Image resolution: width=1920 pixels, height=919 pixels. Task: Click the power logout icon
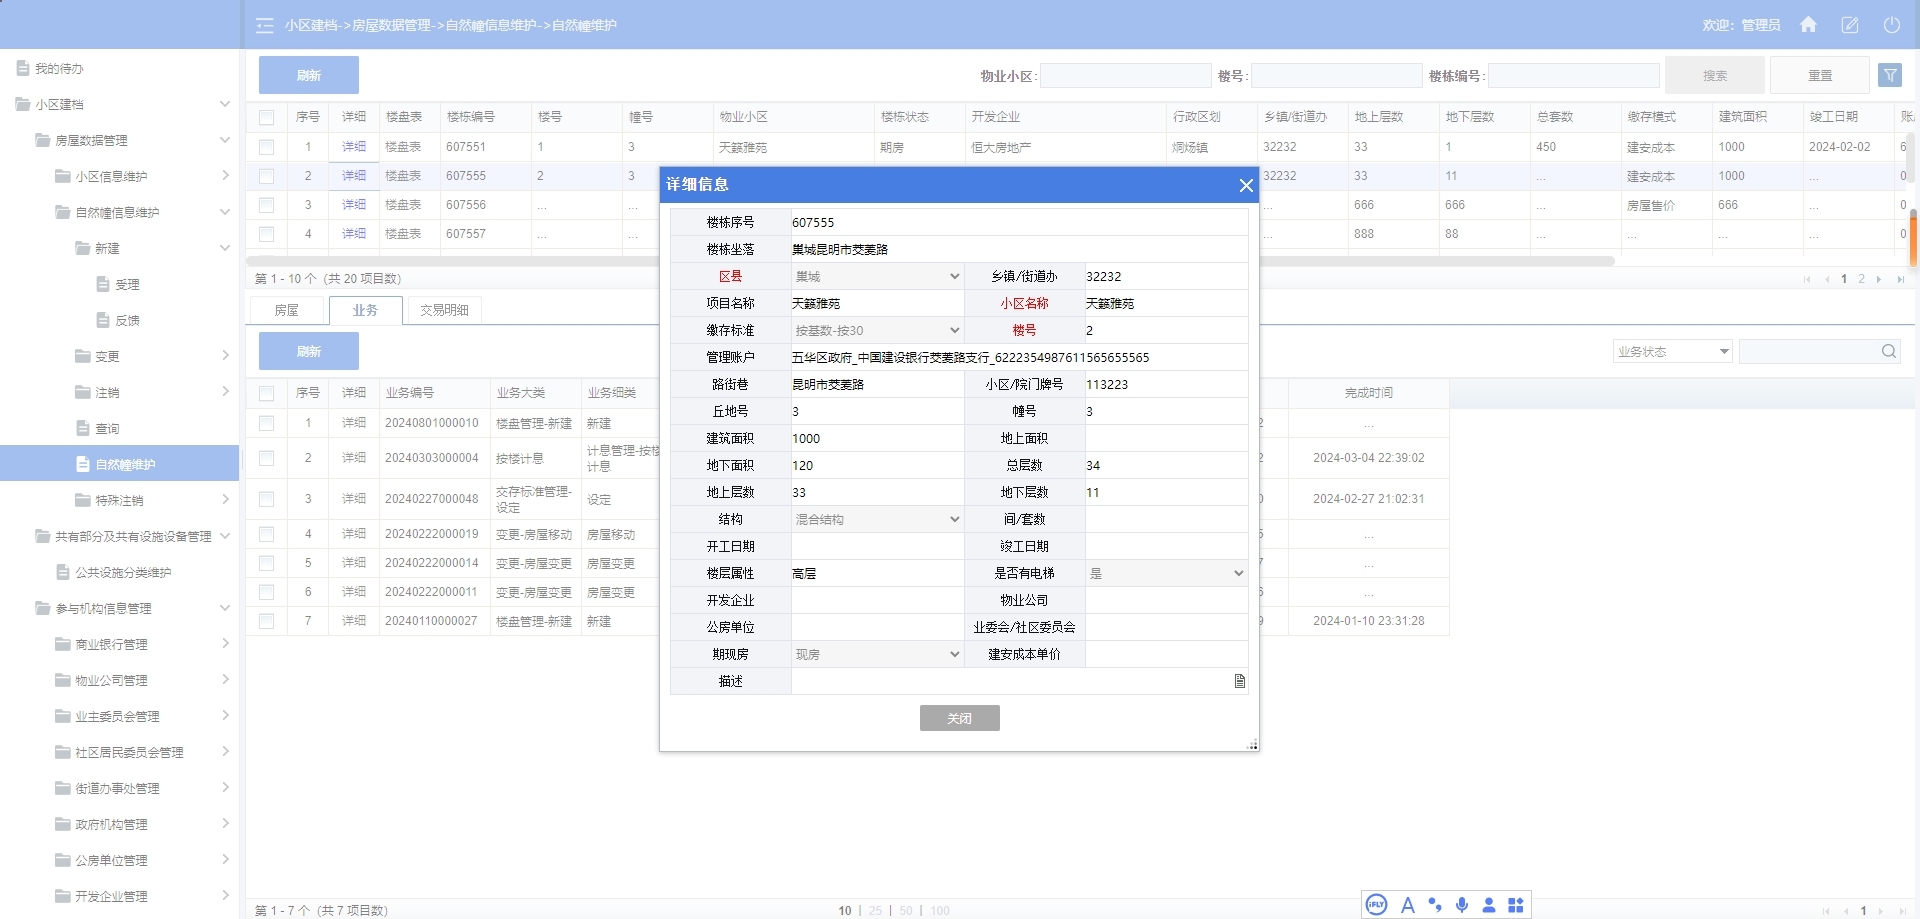pos(1892,25)
